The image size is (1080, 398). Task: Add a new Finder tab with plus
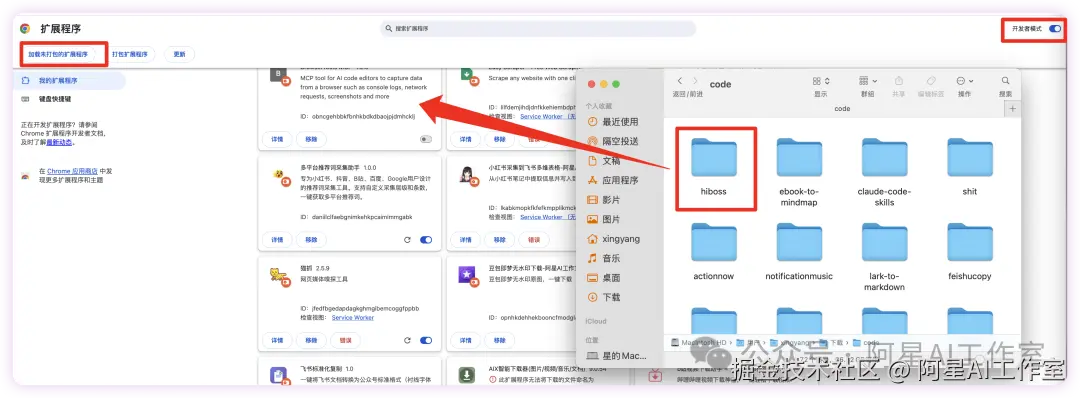[1012, 109]
